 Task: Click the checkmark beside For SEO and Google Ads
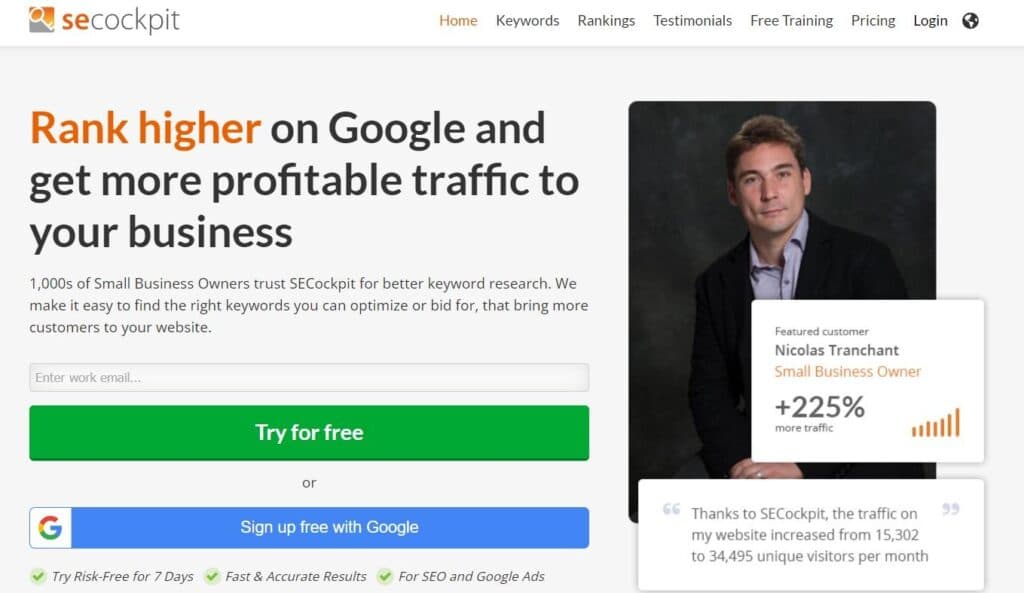pos(384,577)
